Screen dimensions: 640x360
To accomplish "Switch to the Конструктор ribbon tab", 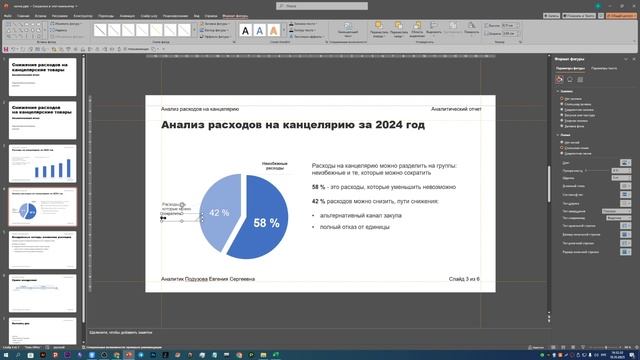I will click(x=83, y=16).
